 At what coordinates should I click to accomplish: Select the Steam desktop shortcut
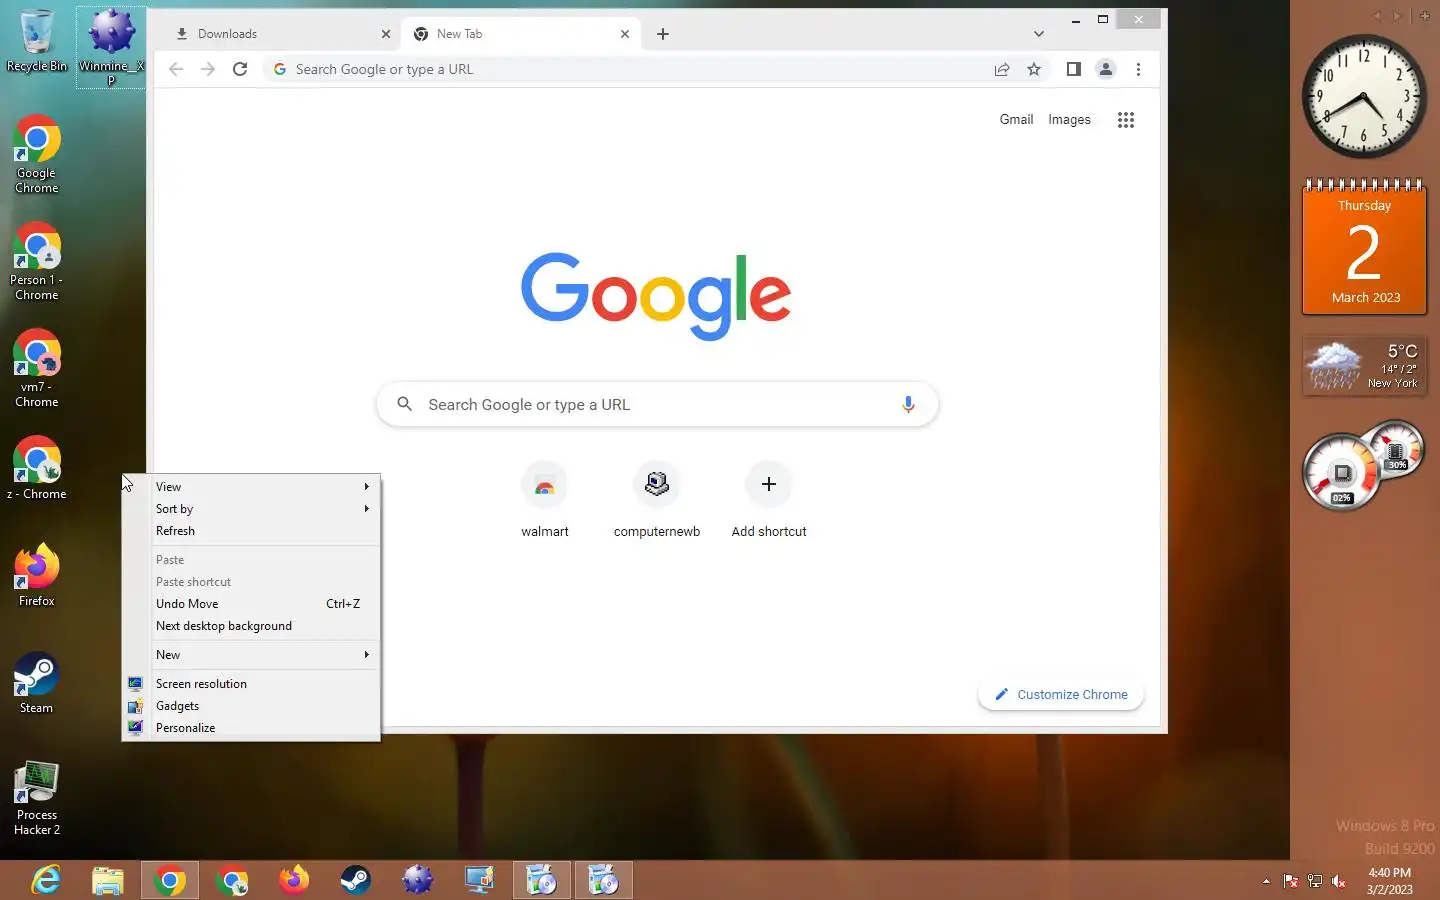click(x=37, y=682)
